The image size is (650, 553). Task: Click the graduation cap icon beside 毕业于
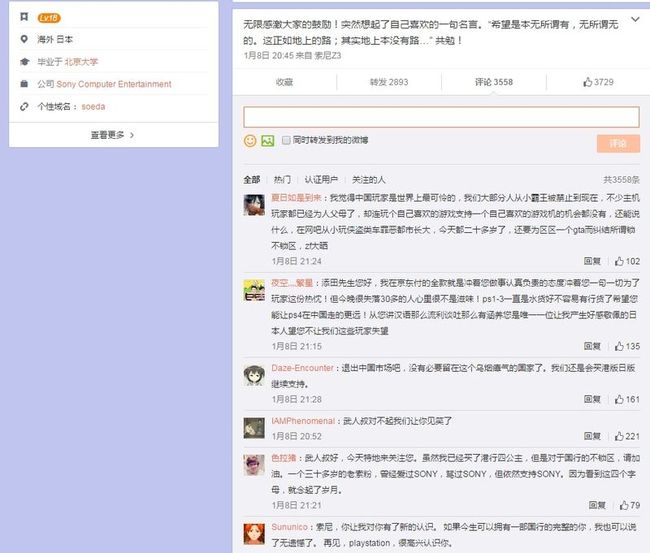[x=24, y=62]
